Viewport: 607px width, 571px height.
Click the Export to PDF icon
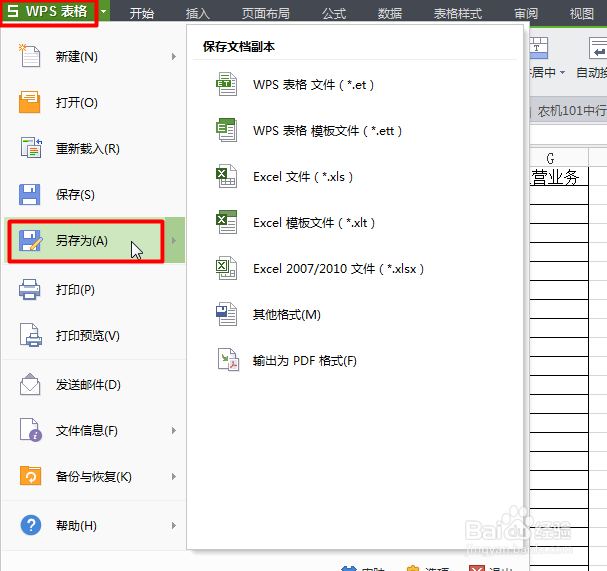pos(228,360)
